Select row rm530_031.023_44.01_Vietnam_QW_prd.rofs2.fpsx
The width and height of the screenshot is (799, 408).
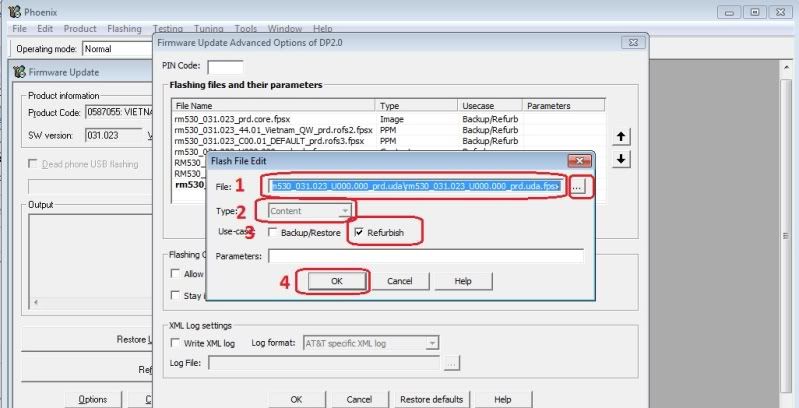tap(388, 130)
